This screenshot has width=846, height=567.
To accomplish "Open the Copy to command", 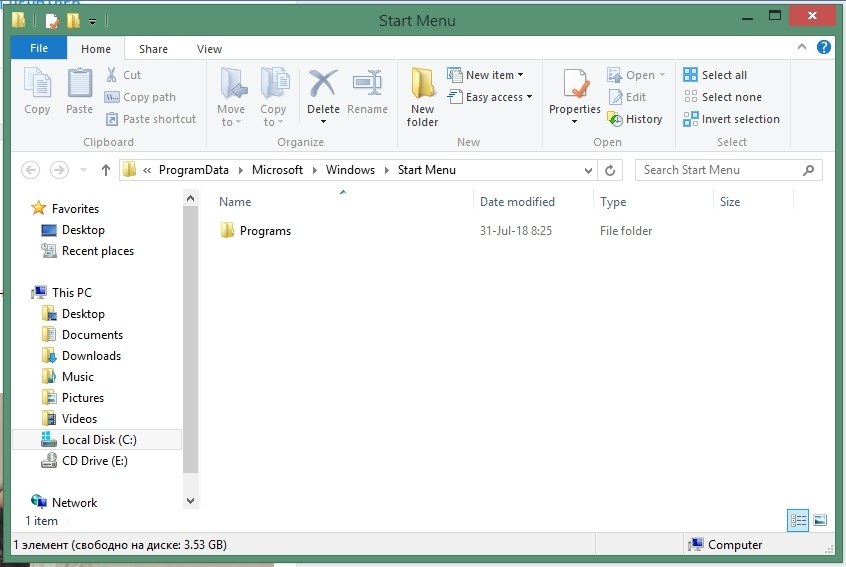I will [x=273, y=97].
